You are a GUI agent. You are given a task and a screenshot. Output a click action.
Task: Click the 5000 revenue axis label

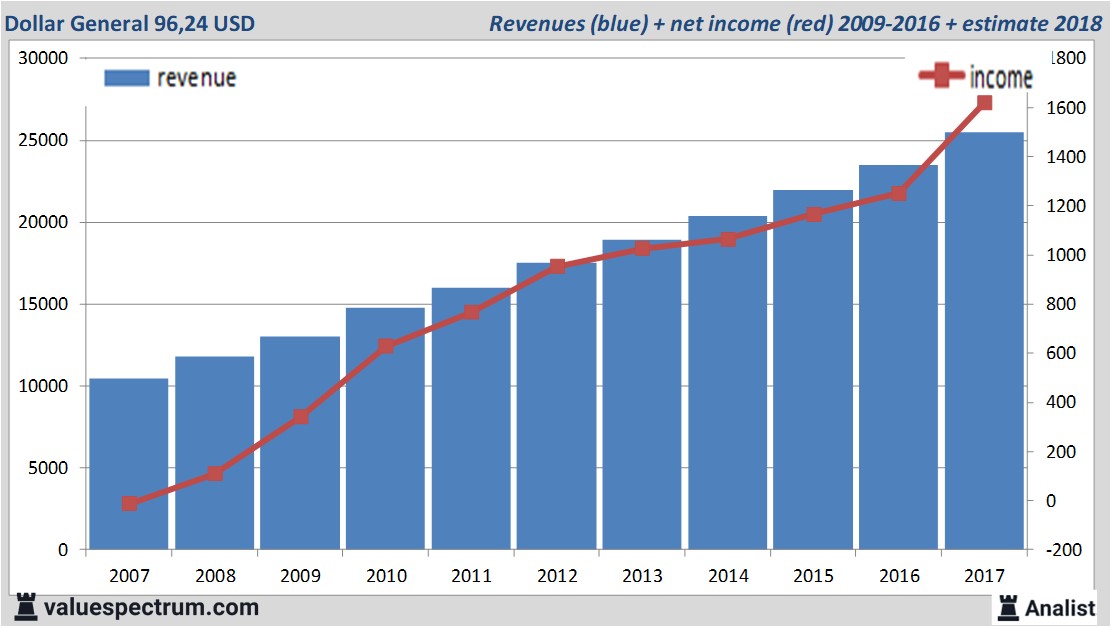[48, 468]
